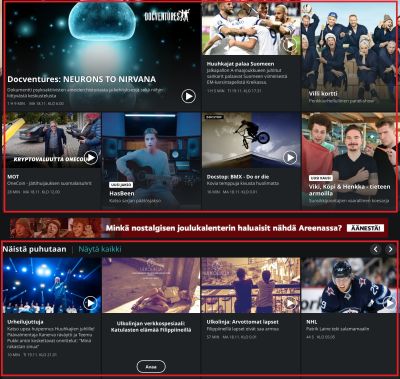Click the joulukalenteri banner photo
The image size is (400, 379).
click(x=60, y=228)
